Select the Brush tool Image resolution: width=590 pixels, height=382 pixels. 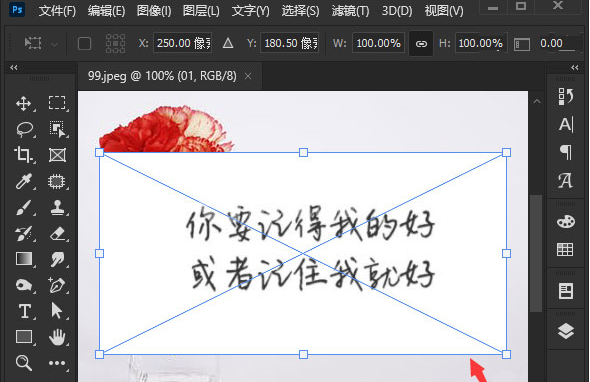(x=24, y=207)
